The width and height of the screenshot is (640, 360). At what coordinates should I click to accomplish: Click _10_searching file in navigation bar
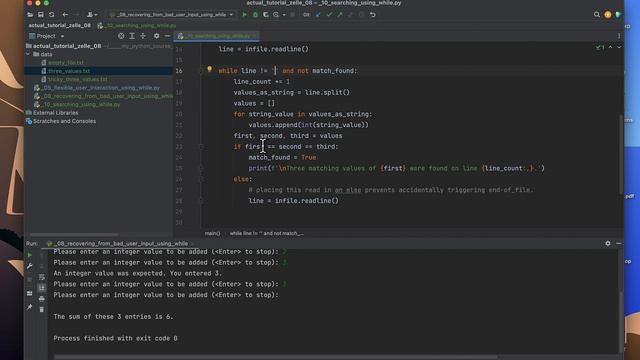click(x=137, y=25)
